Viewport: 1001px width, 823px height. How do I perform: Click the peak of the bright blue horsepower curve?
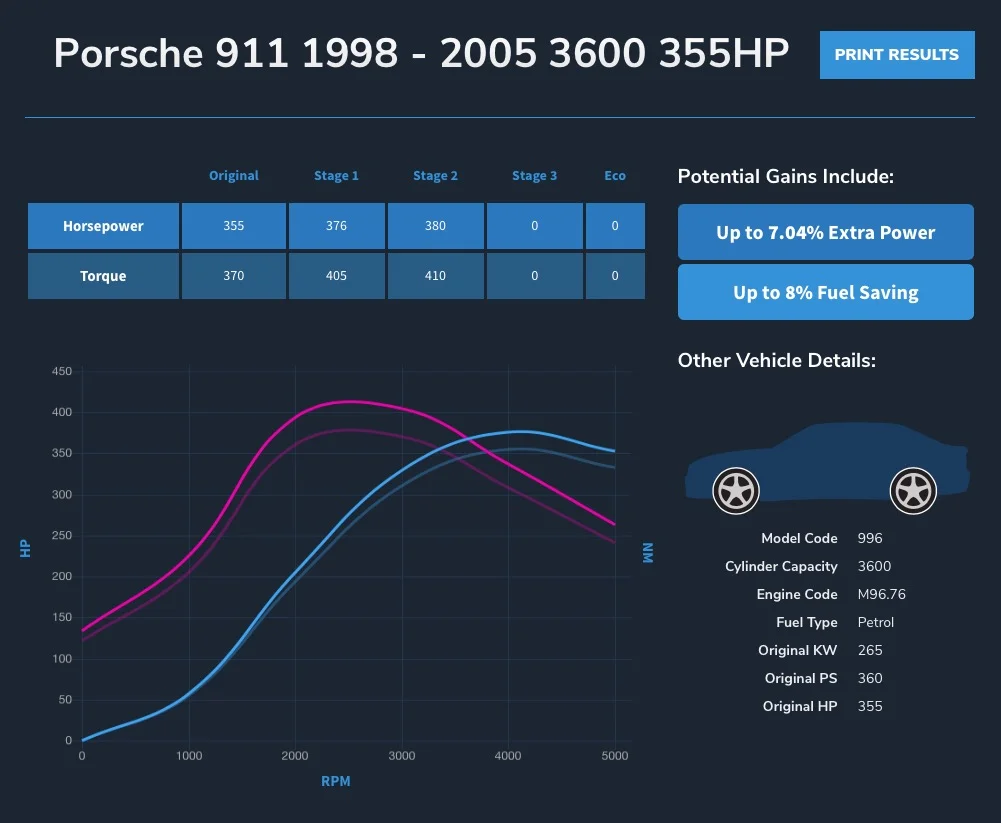pos(522,432)
